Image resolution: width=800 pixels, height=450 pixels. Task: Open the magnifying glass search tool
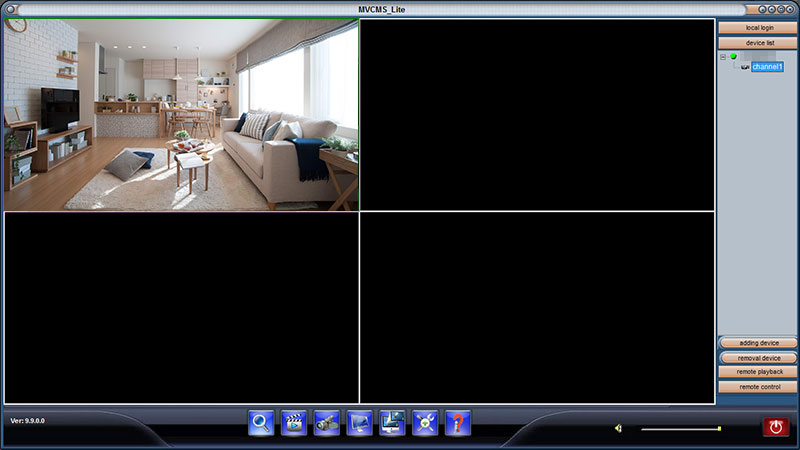[261, 423]
